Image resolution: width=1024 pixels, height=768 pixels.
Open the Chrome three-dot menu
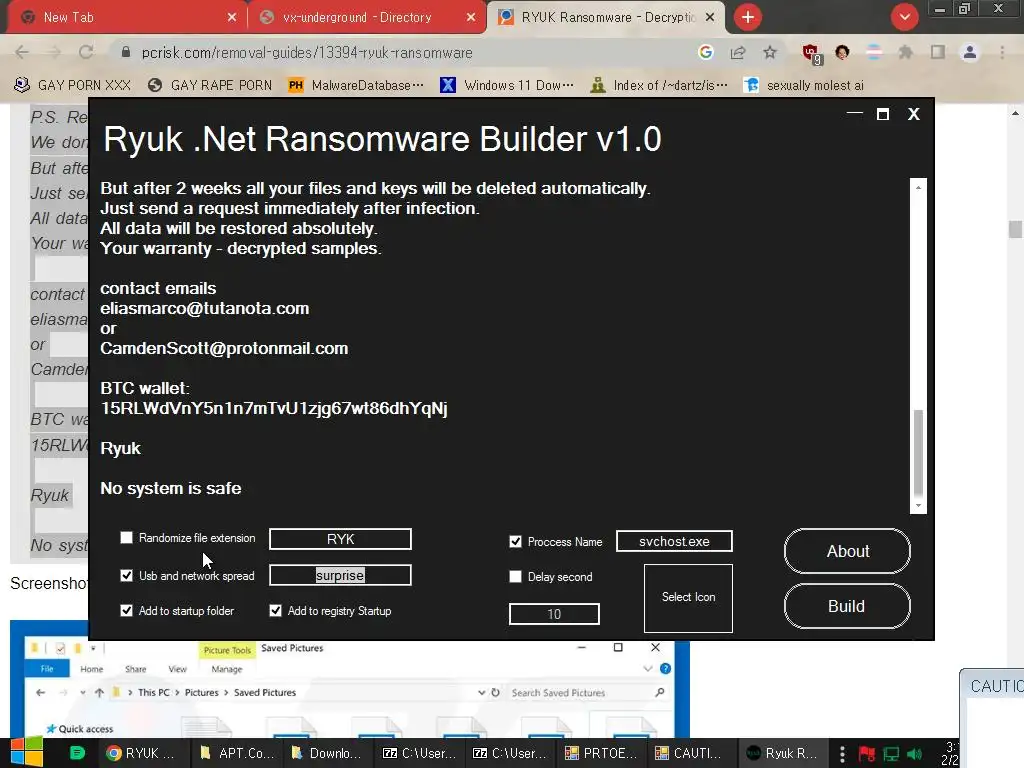pyautogui.click(x=1002, y=52)
